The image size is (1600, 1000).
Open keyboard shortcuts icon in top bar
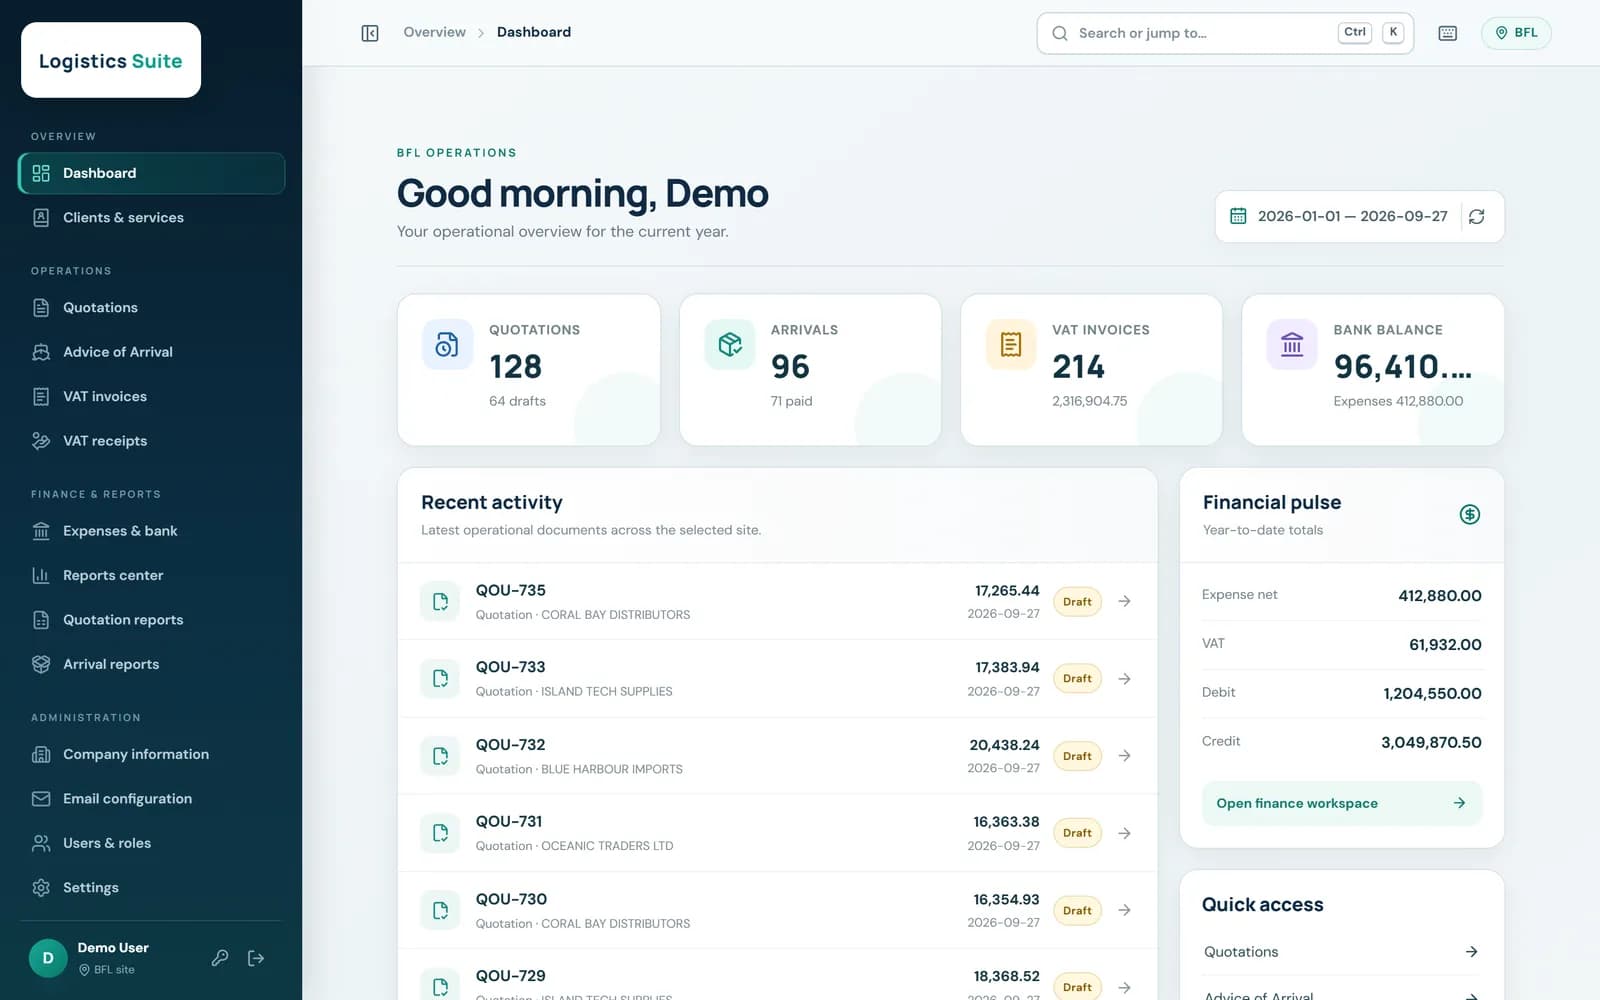tap(1447, 33)
